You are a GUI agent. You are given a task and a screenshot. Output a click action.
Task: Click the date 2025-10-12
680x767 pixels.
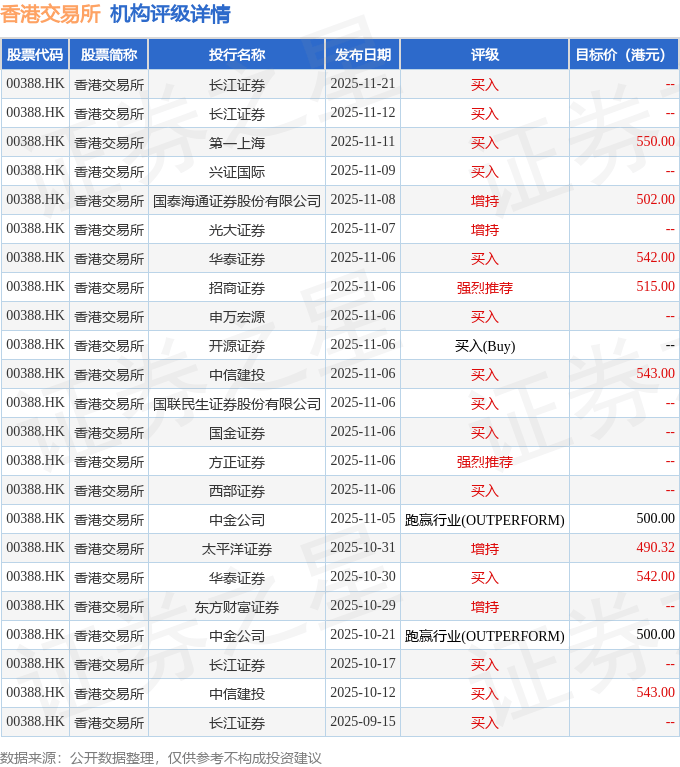tap(363, 692)
